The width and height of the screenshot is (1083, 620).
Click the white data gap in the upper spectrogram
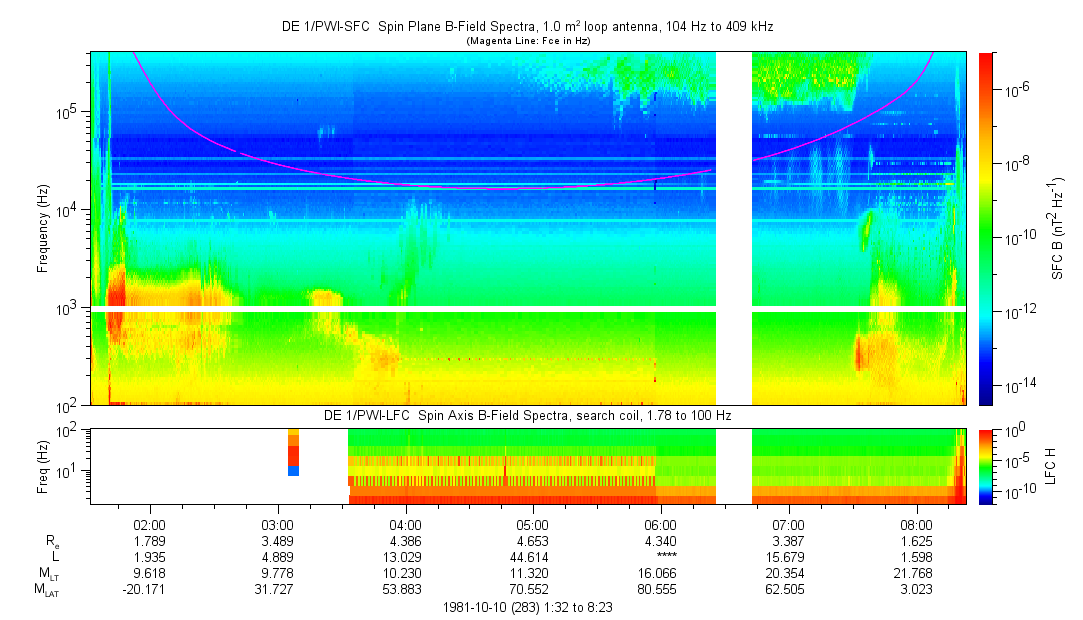pos(734,180)
